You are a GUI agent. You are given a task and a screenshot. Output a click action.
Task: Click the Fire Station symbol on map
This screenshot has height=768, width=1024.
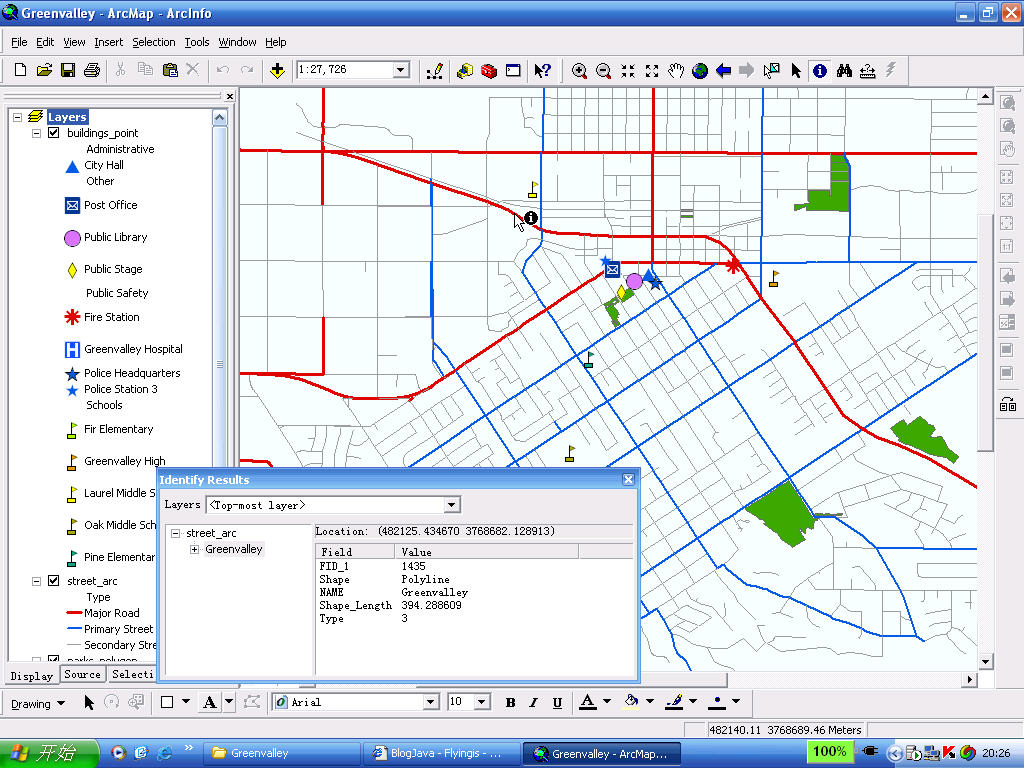coord(733,264)
